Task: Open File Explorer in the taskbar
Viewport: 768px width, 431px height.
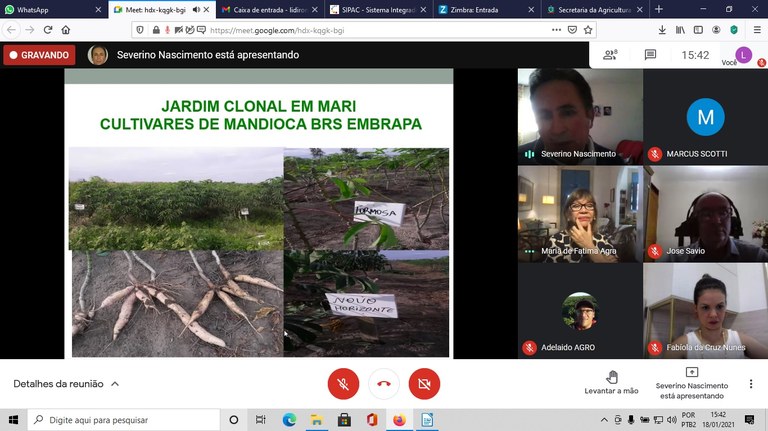Action: coord(316,420)
